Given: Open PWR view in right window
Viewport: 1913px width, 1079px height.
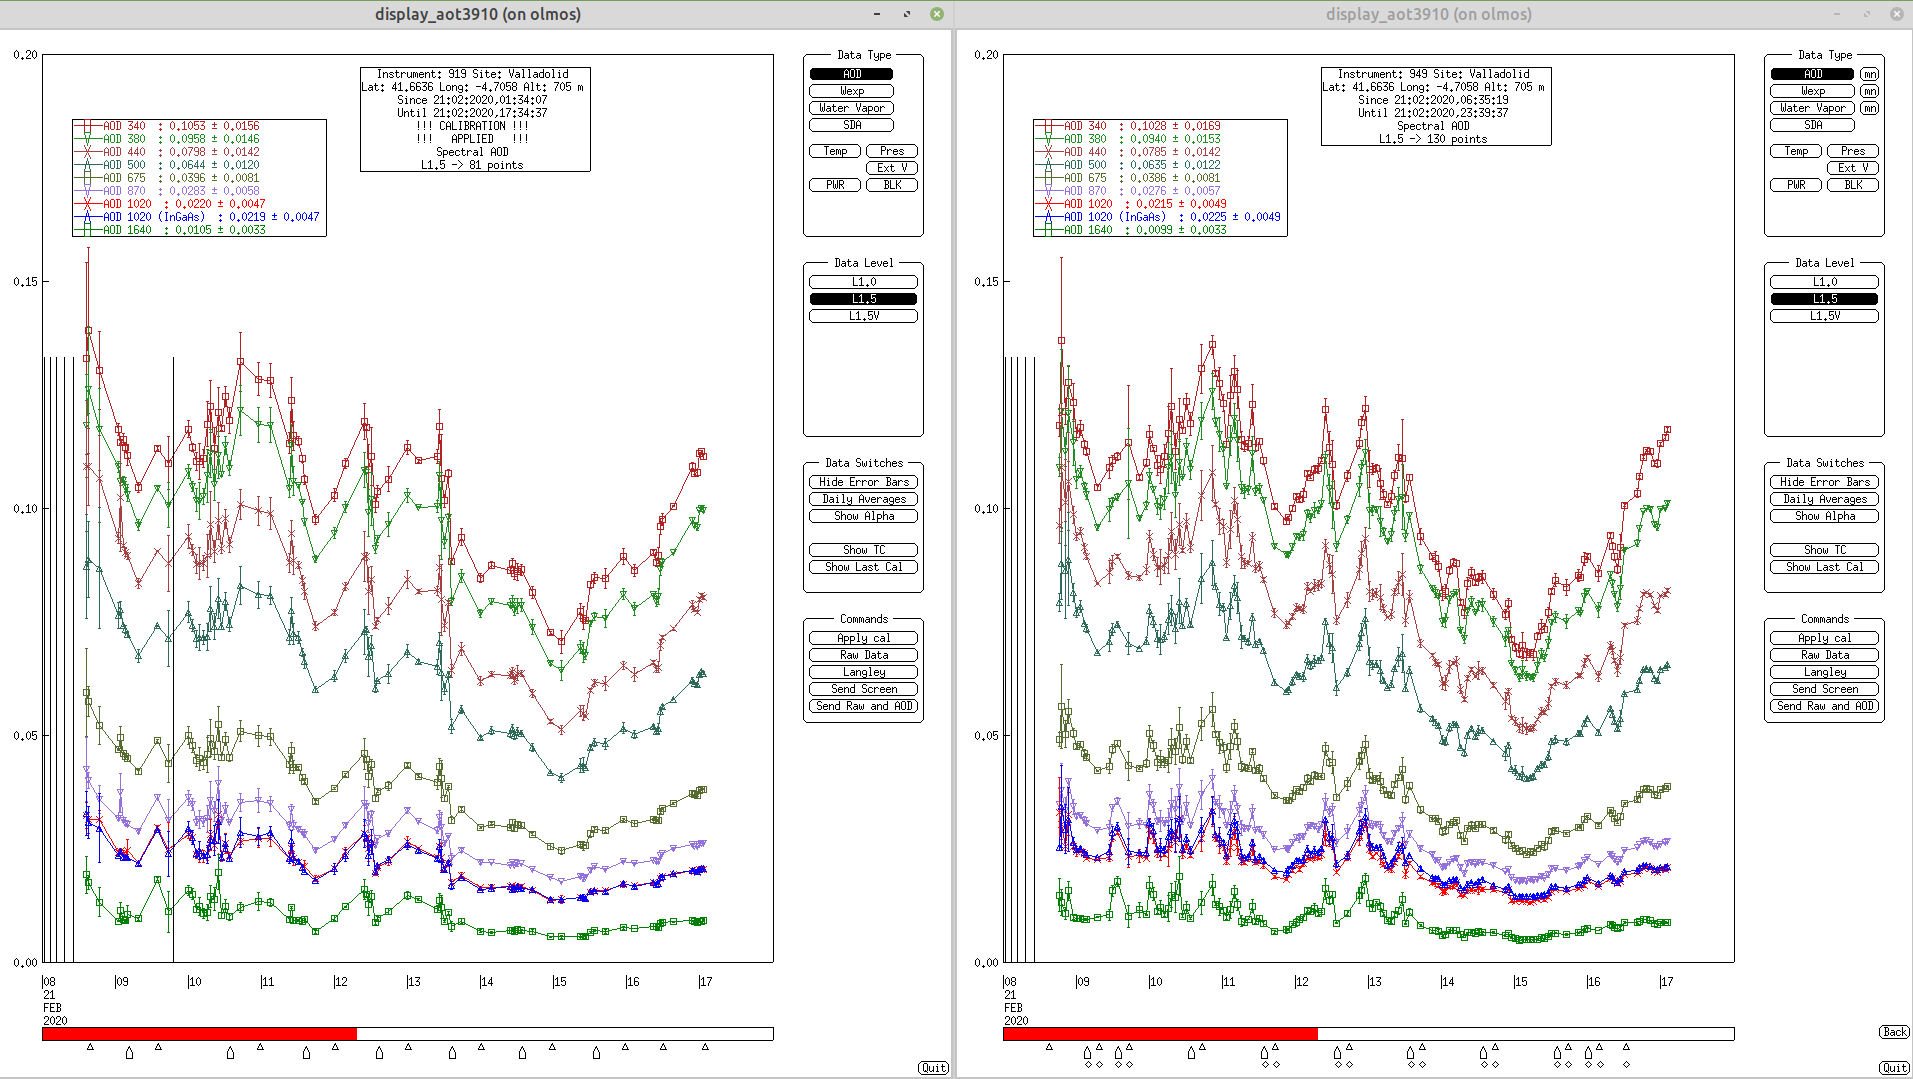Looking at the screenshot, I should (1796, 185).
